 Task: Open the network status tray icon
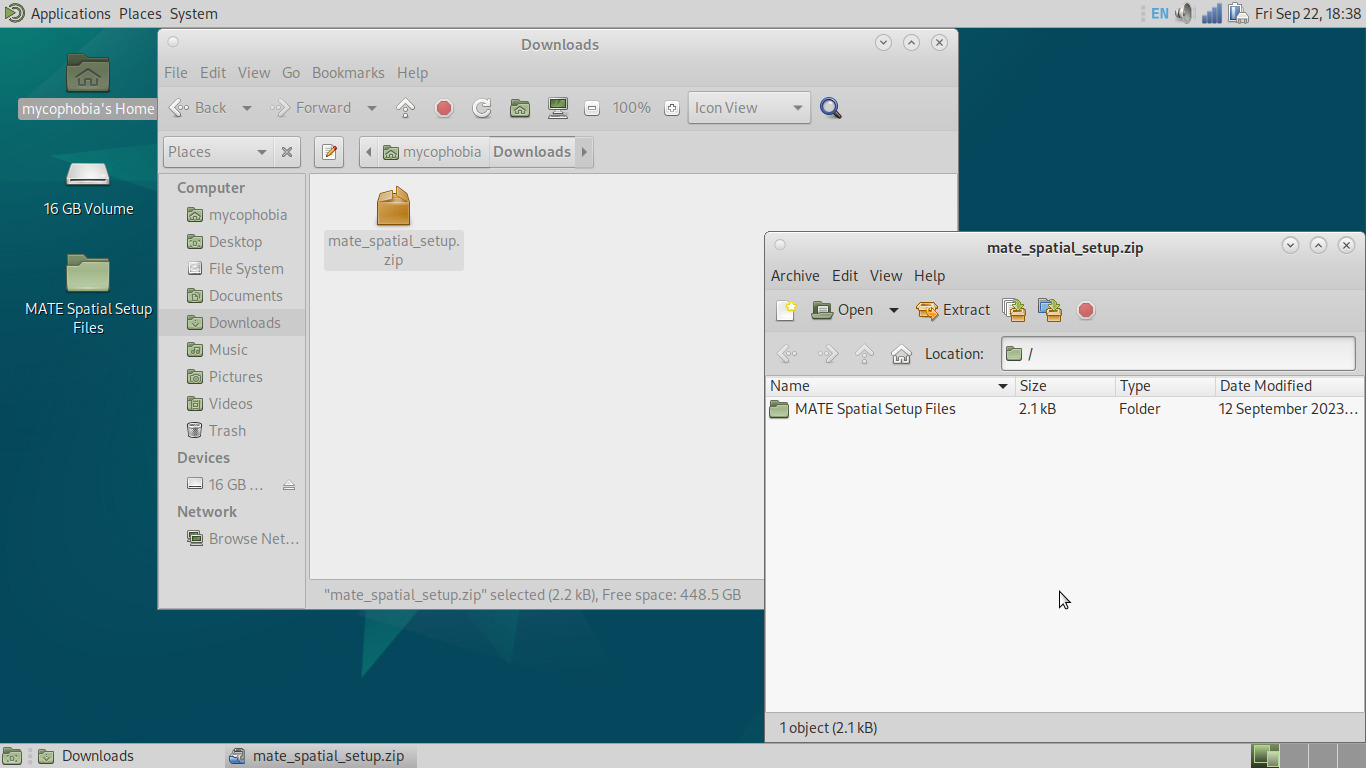[1212, 14]
